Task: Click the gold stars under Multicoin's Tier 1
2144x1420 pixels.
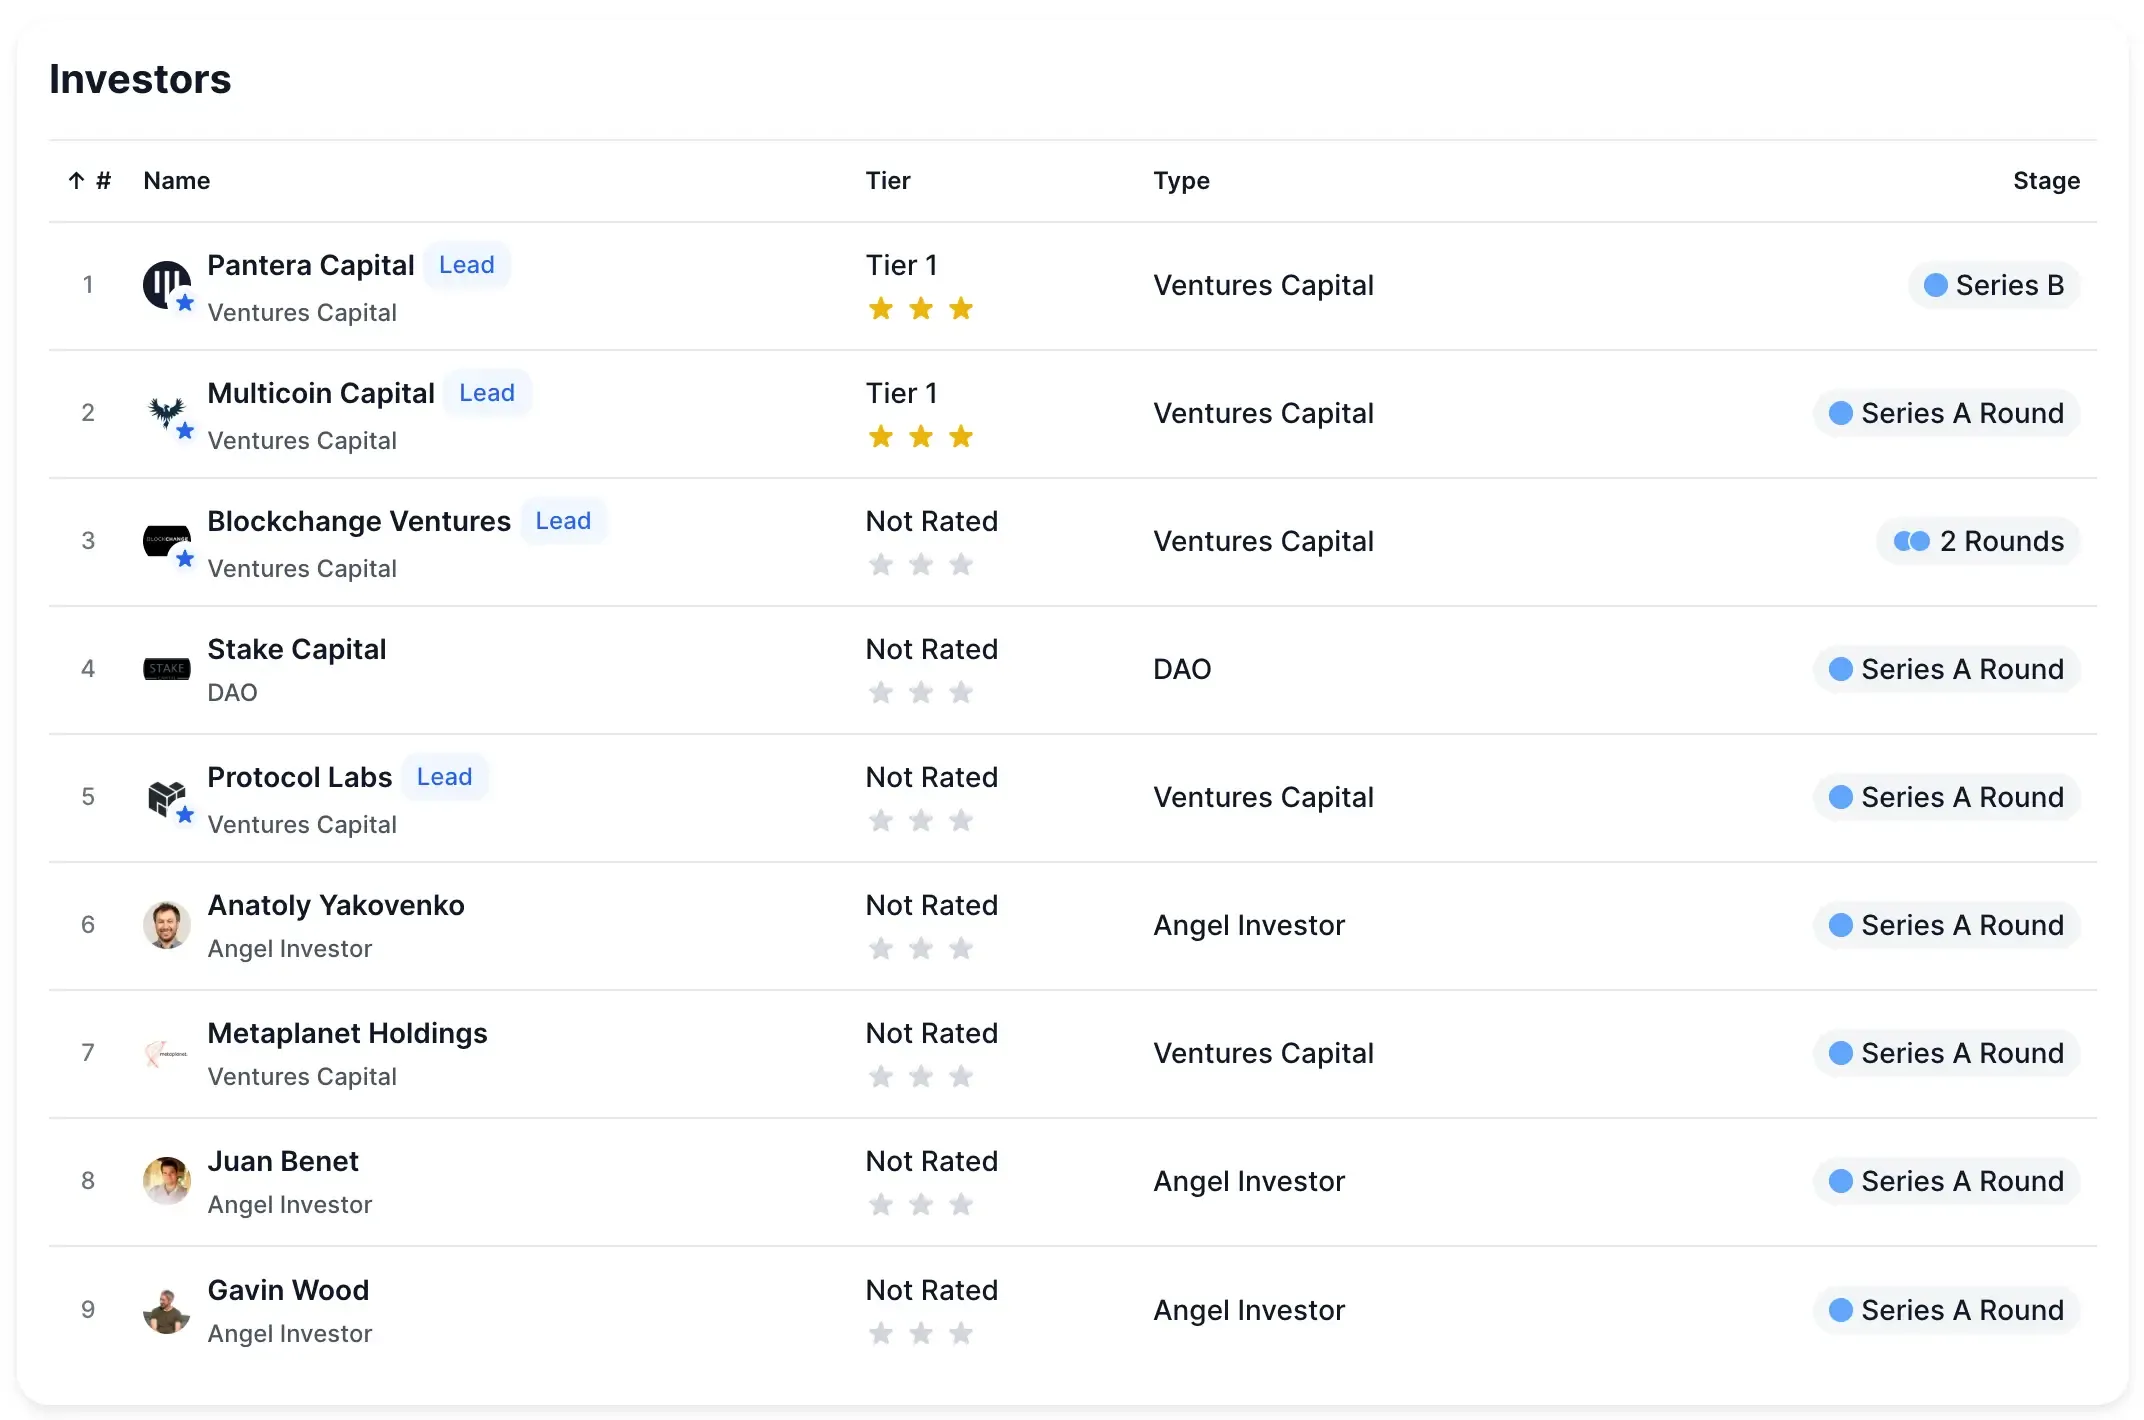Action: (921, 437)
